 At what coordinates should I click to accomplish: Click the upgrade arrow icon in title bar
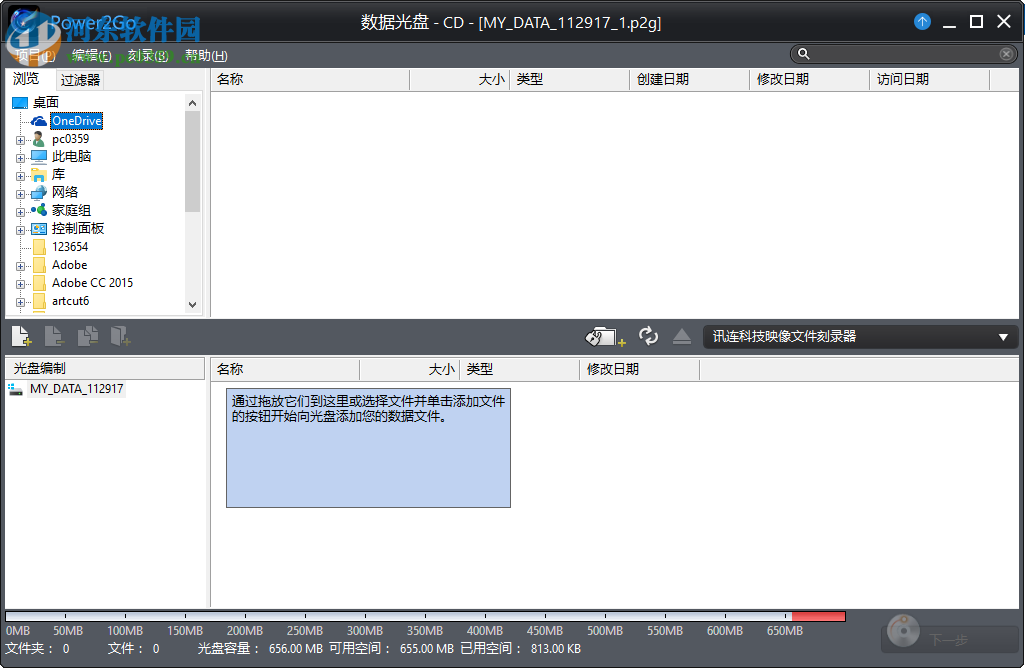(x=921, y=21)
